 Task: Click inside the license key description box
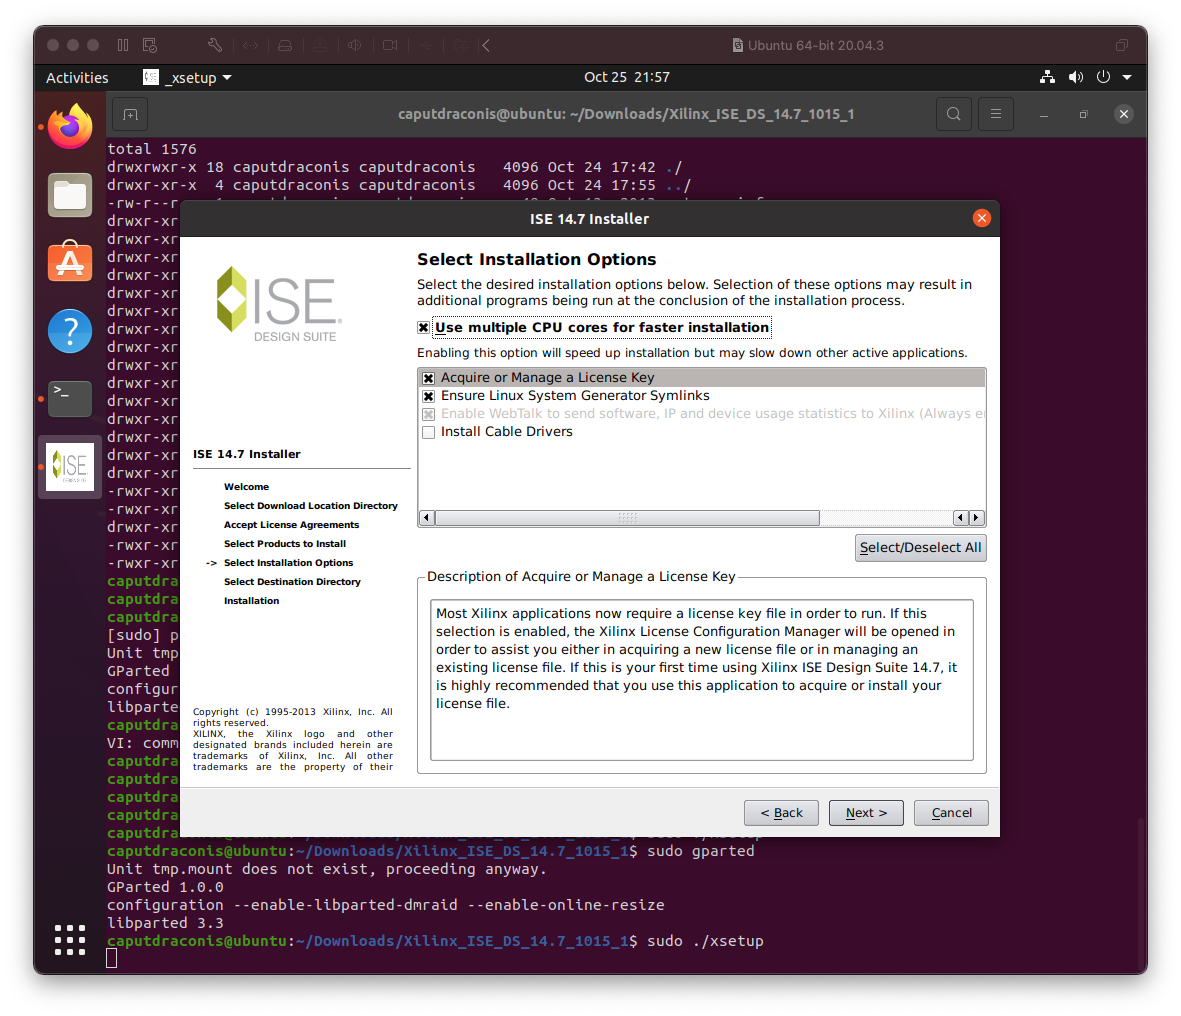pyautogui.click(x=701, y=679)
